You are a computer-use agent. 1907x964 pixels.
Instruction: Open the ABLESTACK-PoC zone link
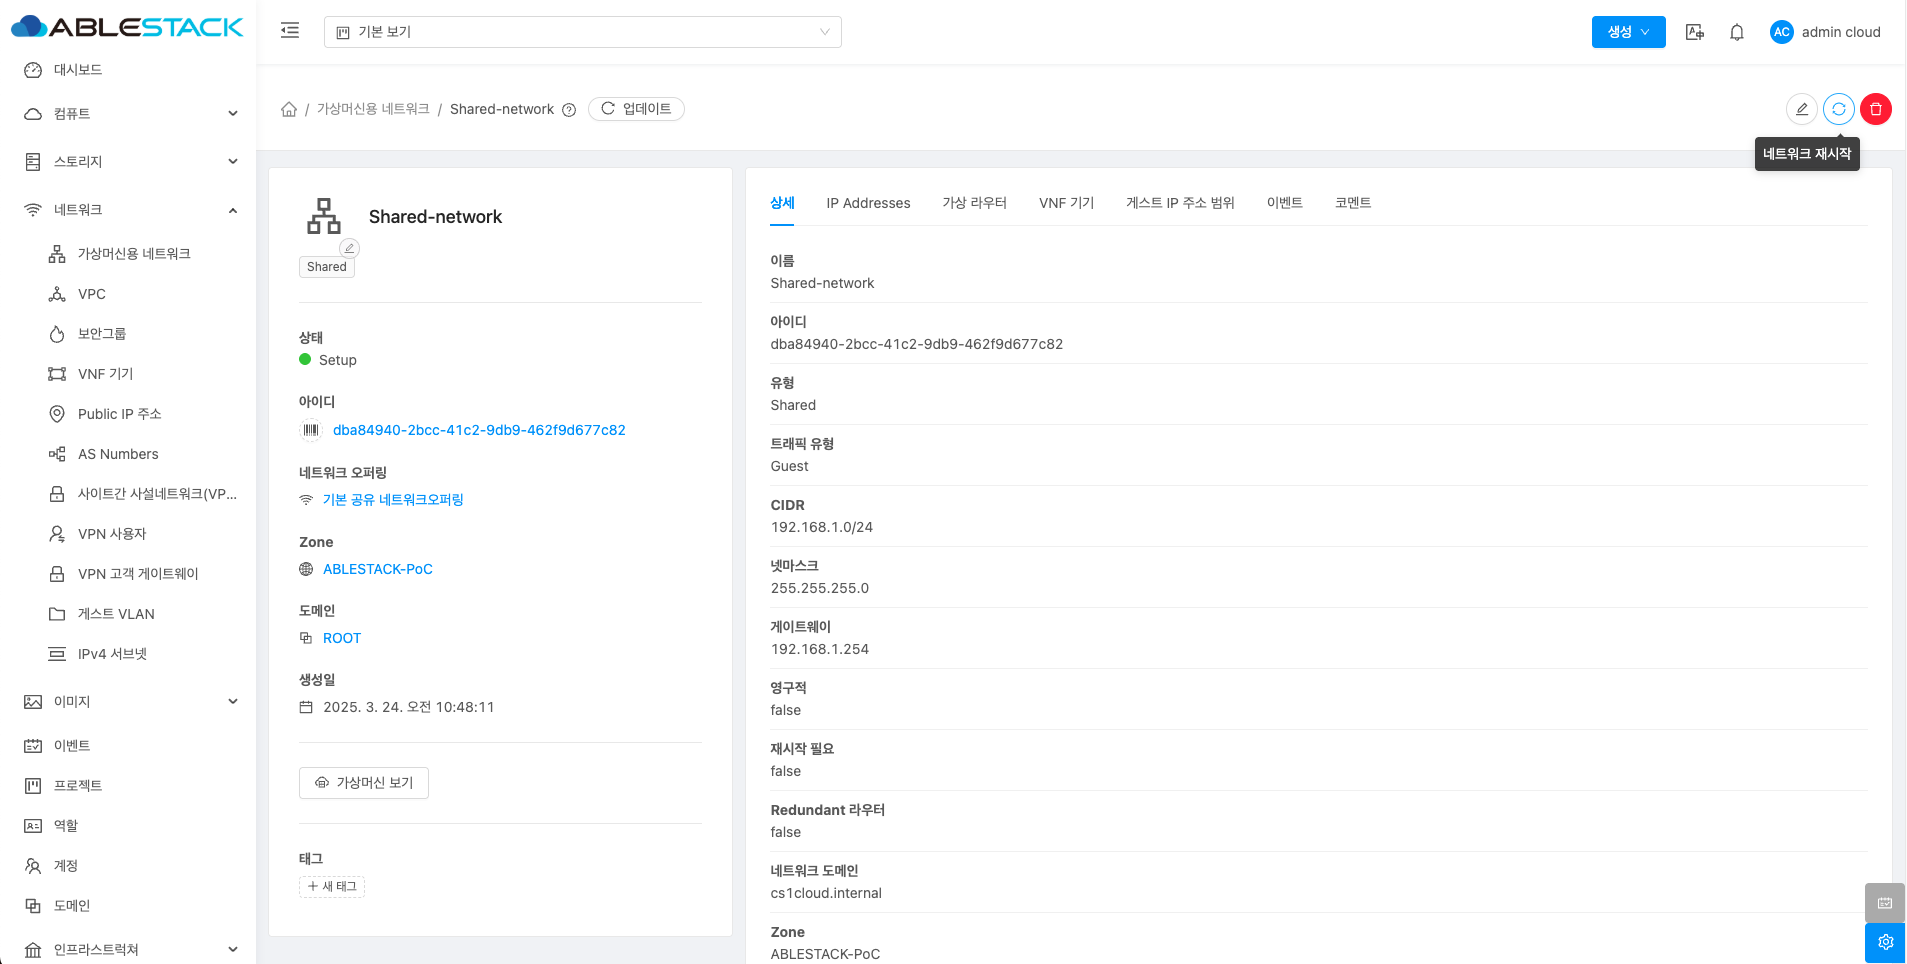coord(377,569)
